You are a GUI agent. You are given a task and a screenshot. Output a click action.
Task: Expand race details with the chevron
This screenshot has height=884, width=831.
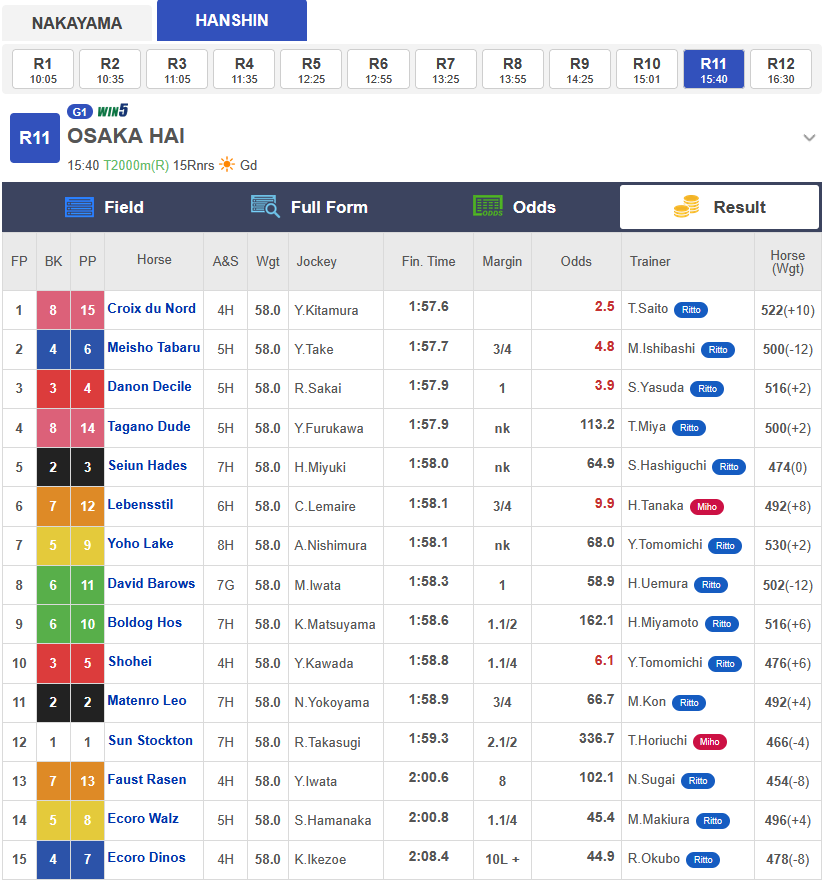(x=809, y=138)
